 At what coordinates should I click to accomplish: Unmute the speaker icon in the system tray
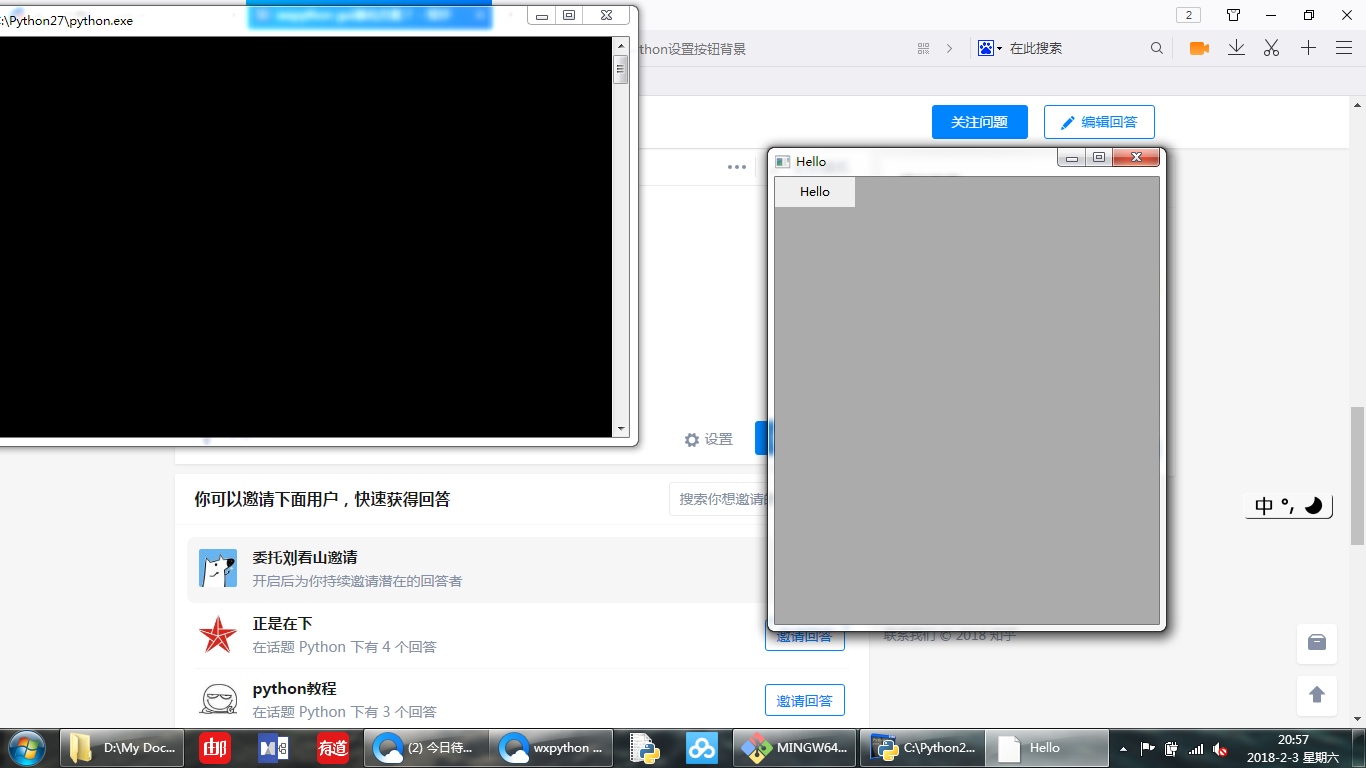[1220, 749]
